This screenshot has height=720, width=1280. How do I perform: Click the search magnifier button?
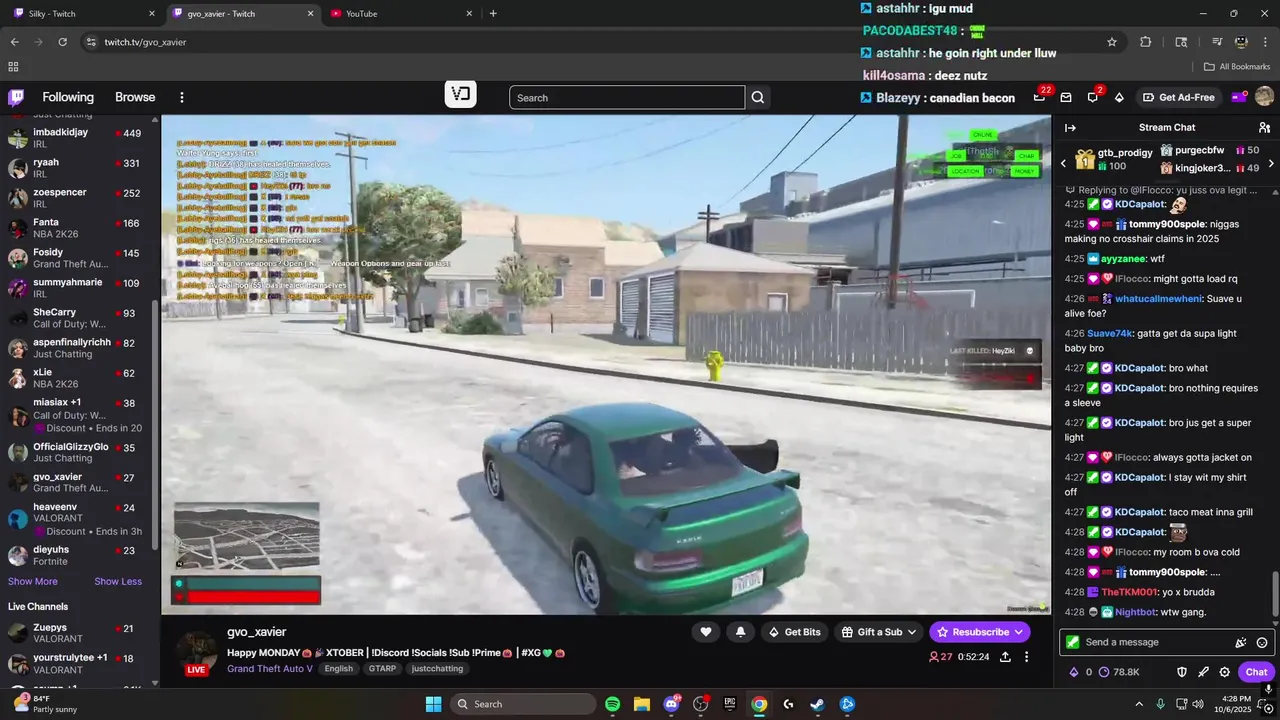click(x=758, y=97)
